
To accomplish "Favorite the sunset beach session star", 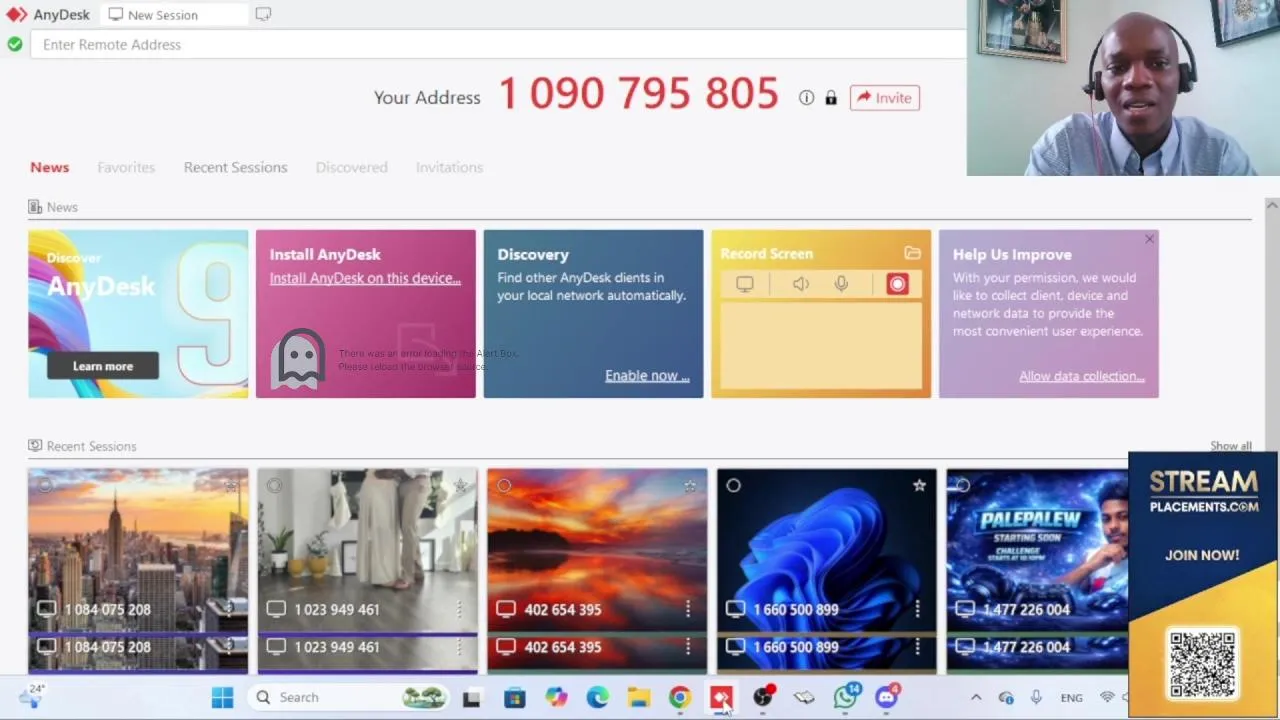I will pos(690,486).
